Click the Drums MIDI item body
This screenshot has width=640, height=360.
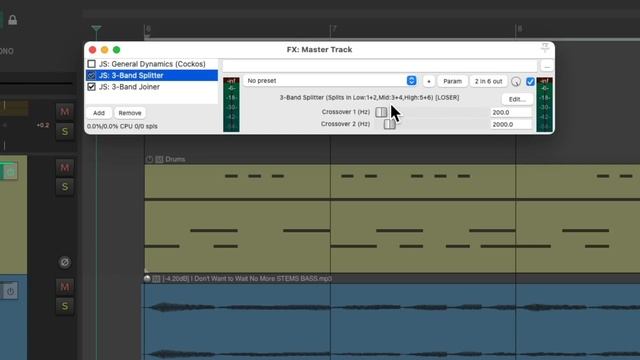[x=392, y=218]
